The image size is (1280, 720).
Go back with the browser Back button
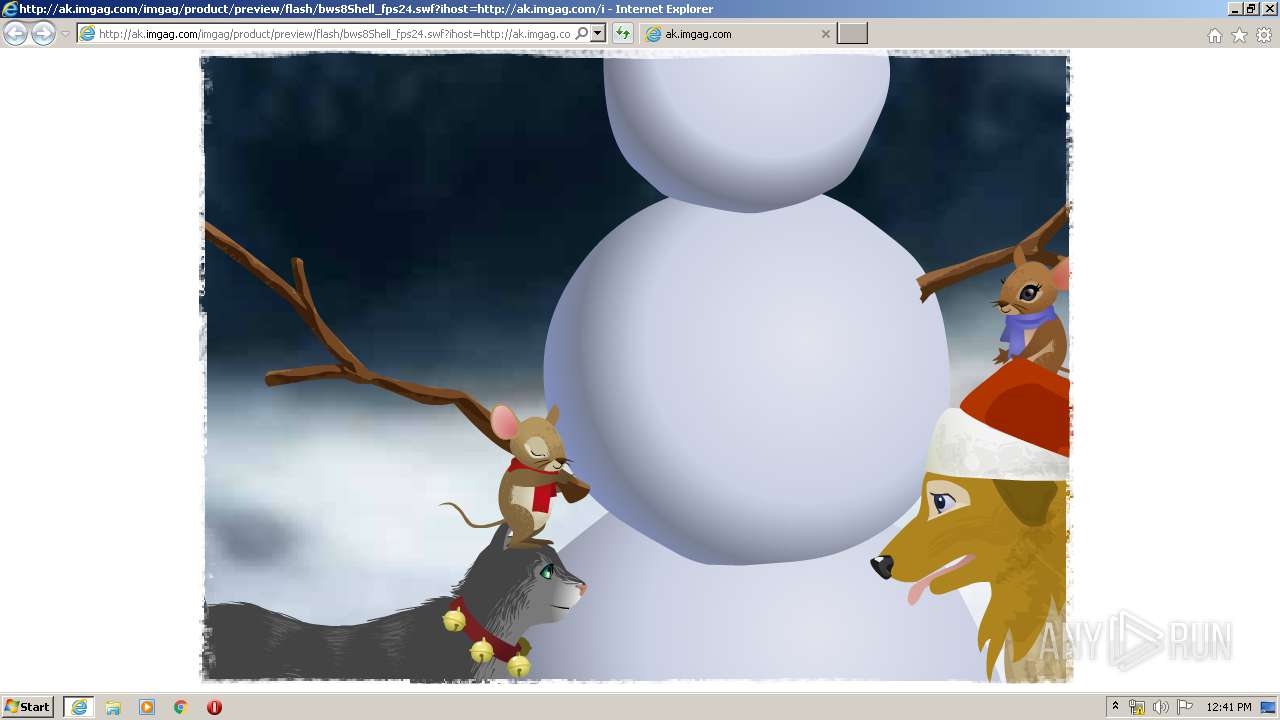click(x=15, y=33)
